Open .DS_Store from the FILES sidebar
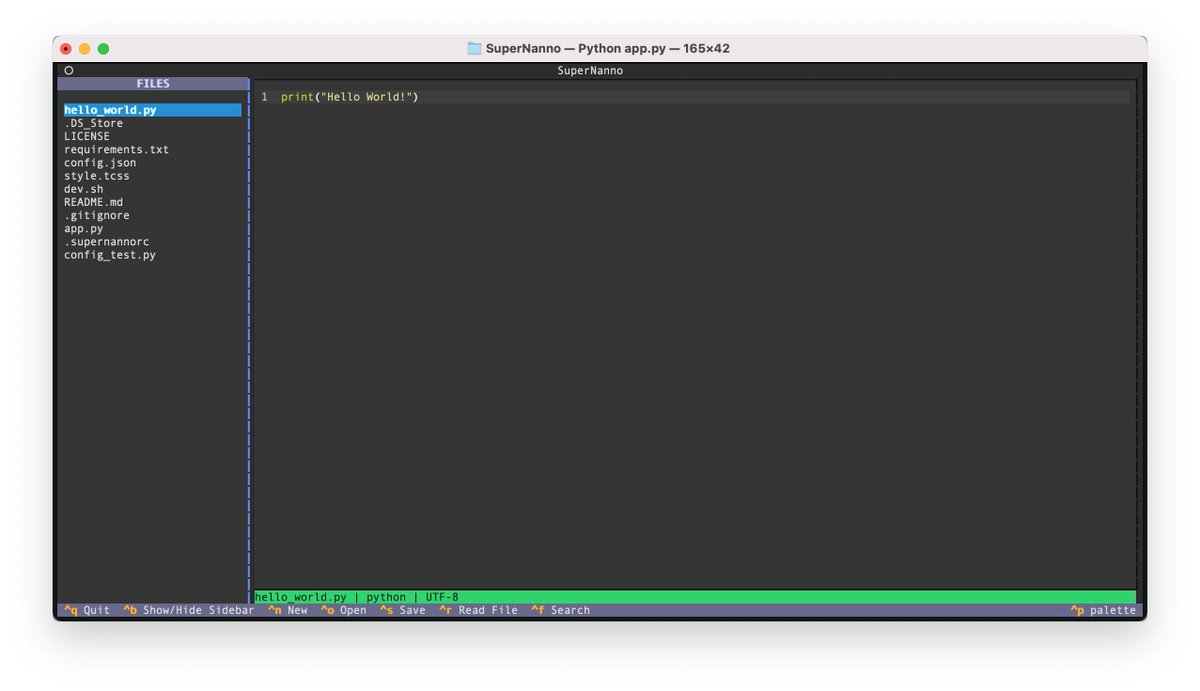 pos(93,123)
